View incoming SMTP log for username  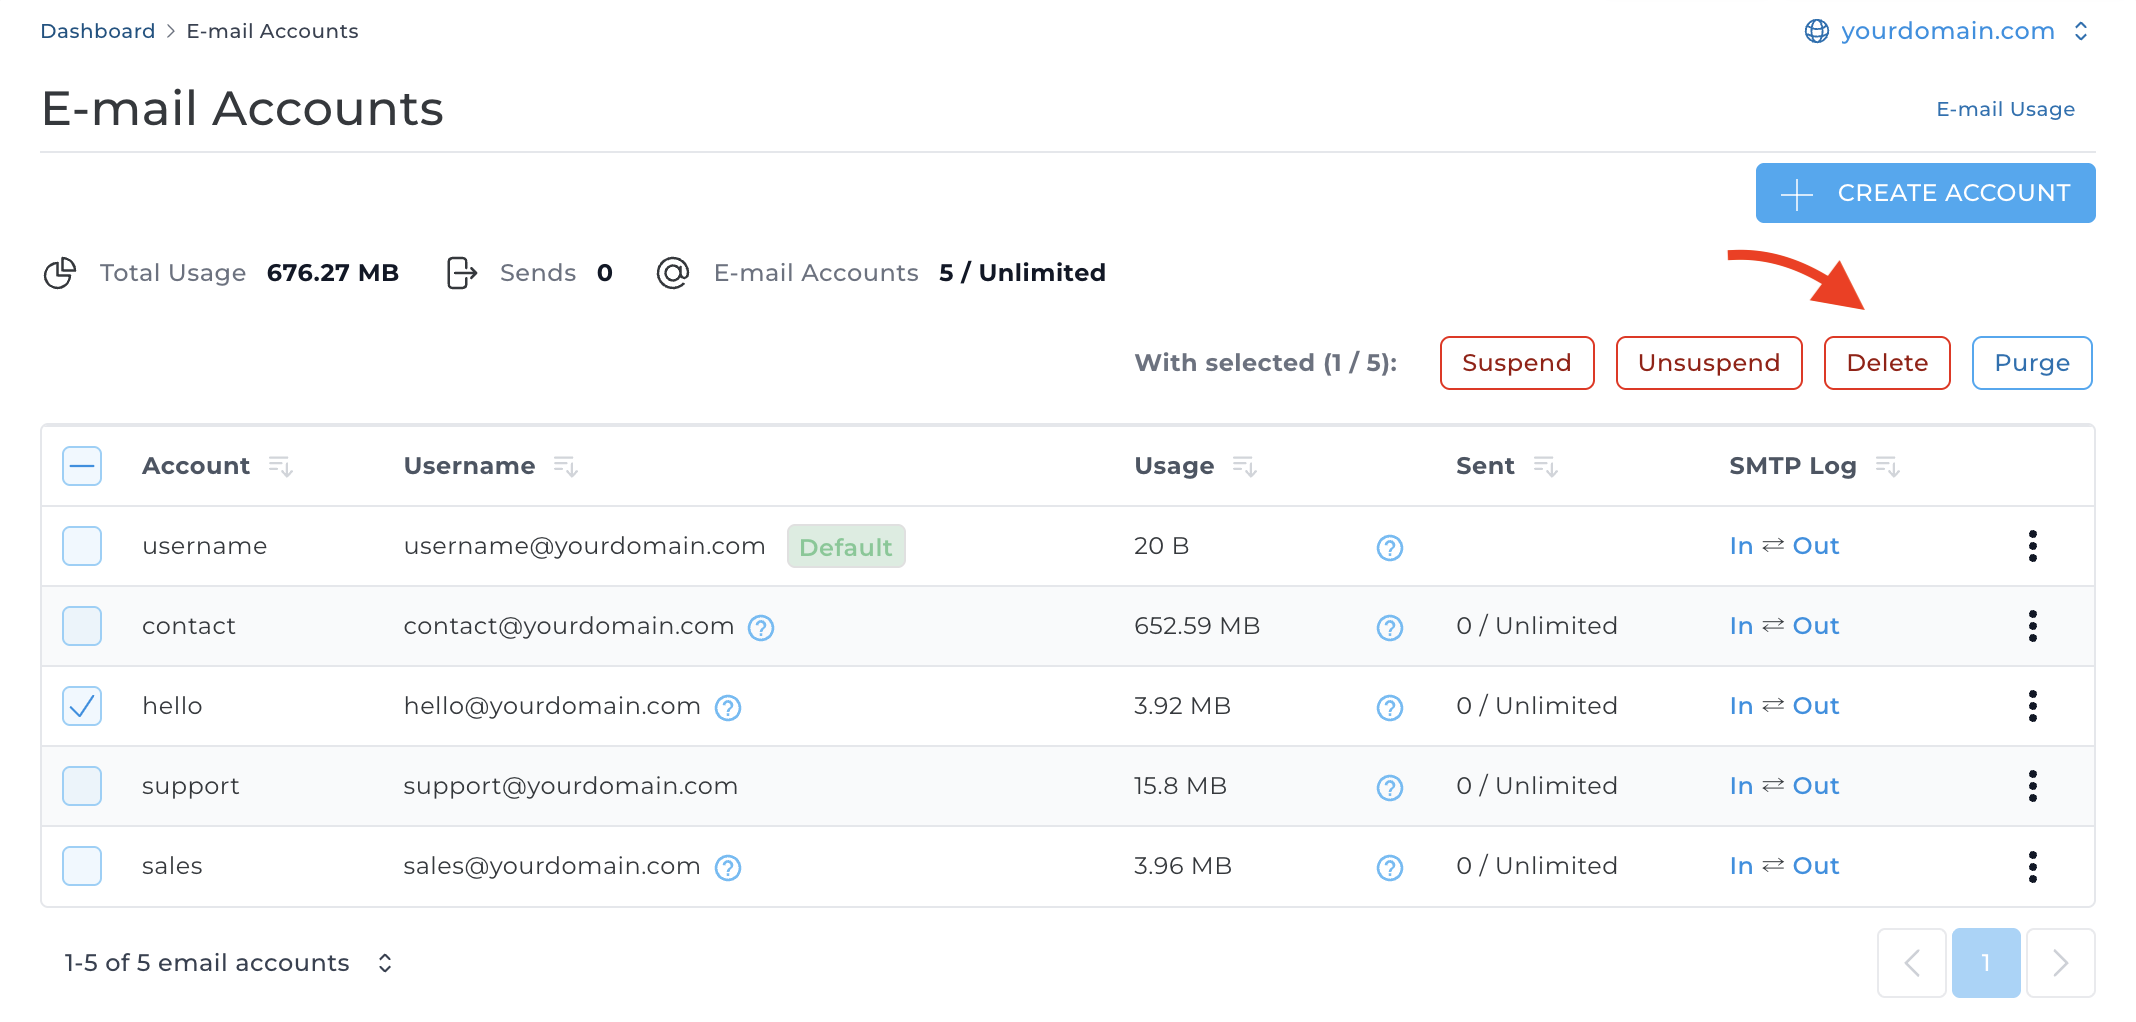[1741, 546]
